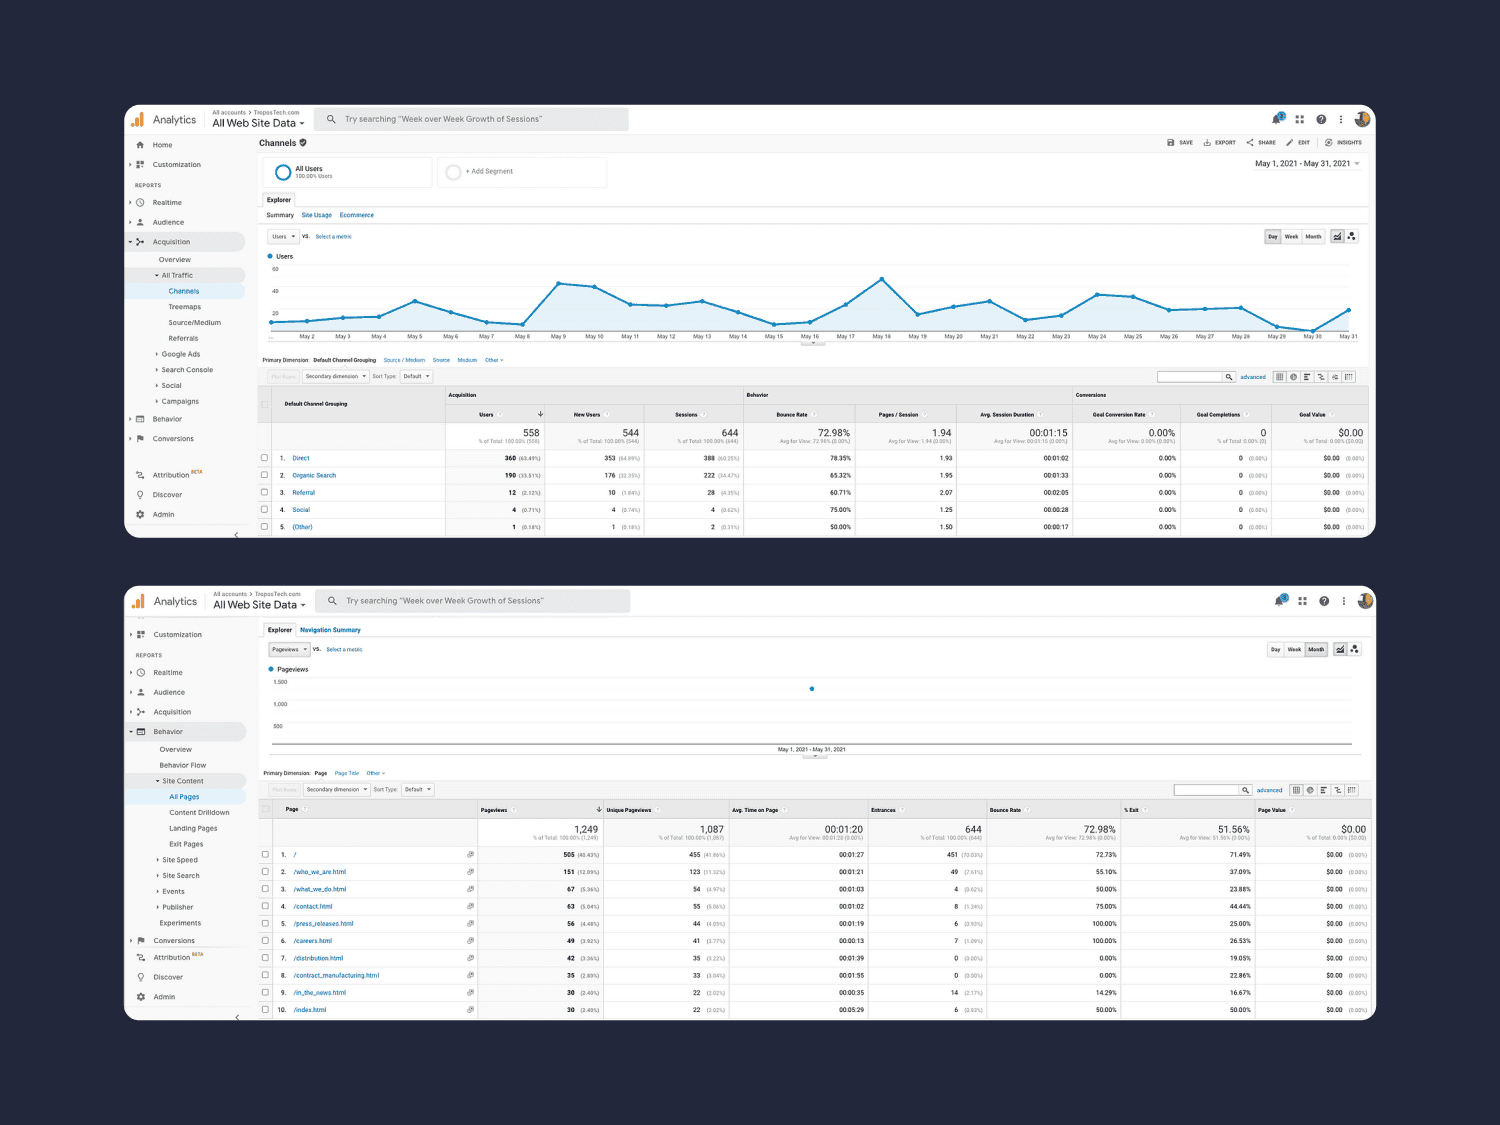Click Select a metric in the Channels chart
Viewport: 1500px width, 1125px height.
click(x=333, y=237)
